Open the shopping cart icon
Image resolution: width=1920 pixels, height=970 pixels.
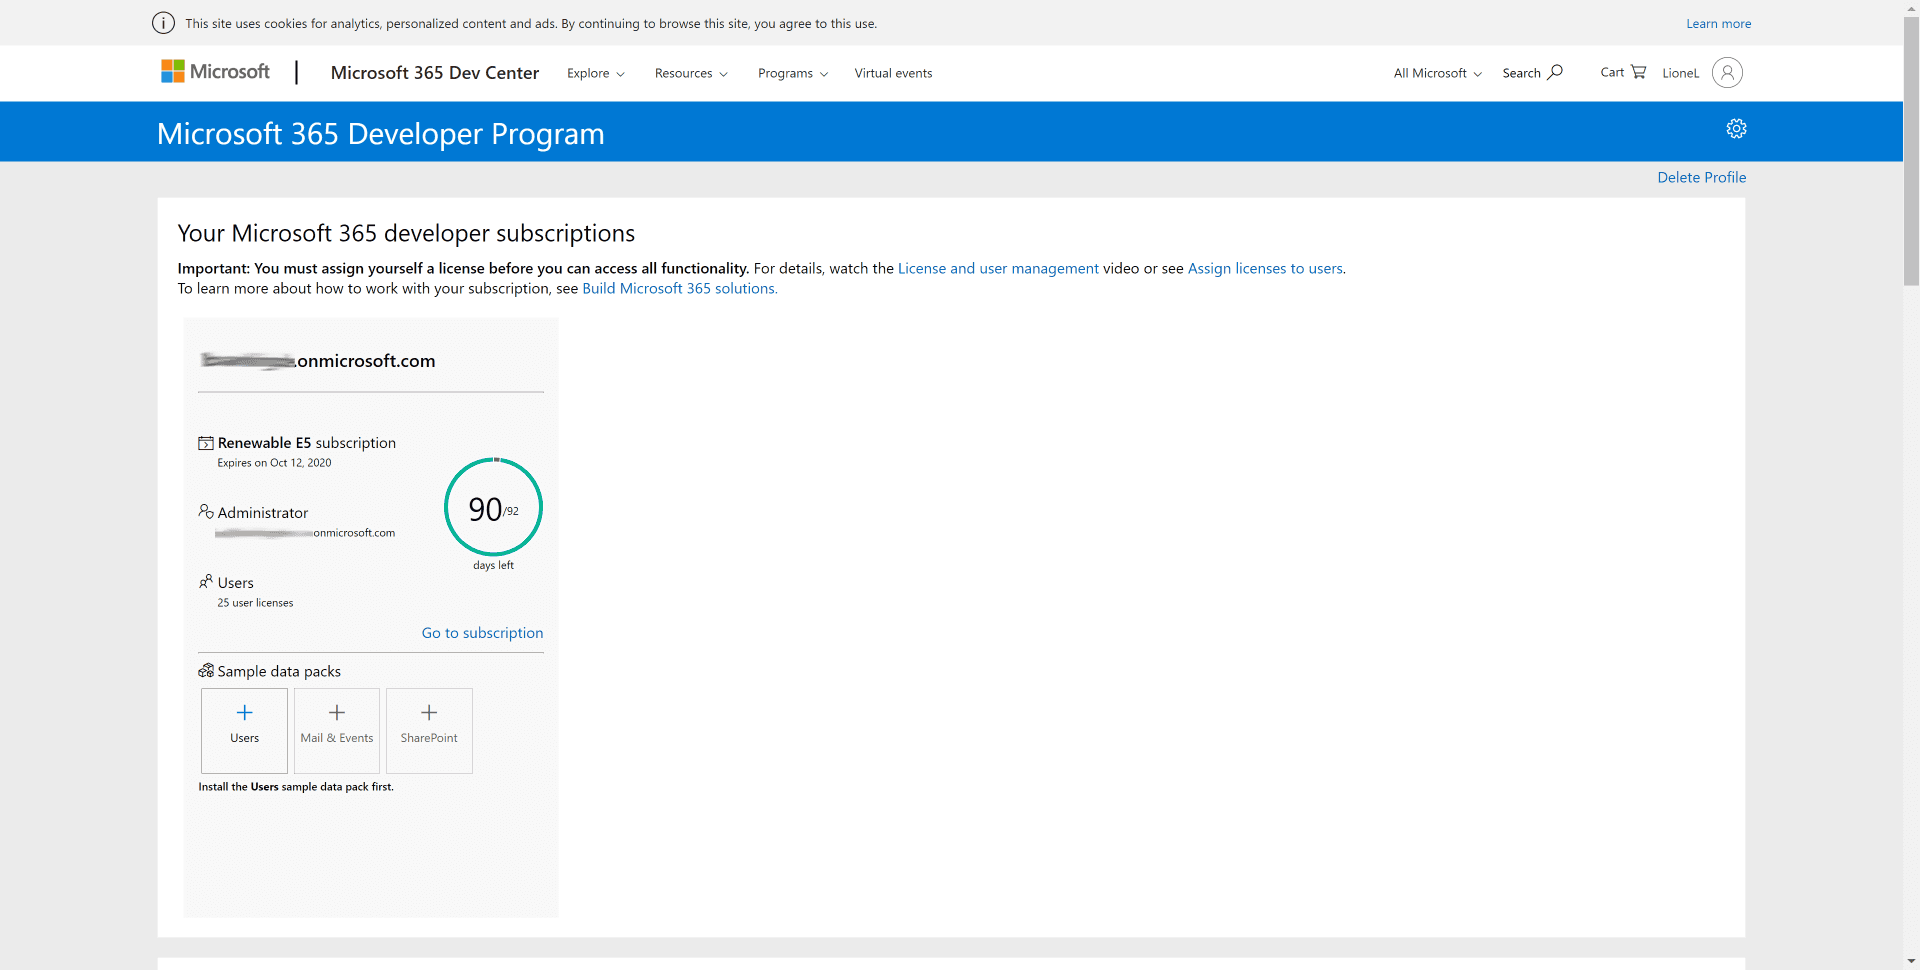(1638, 72)
